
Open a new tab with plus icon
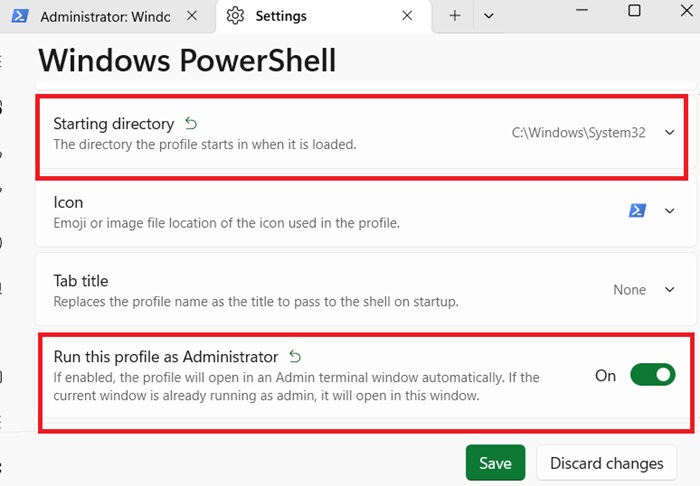click(x=455, y=16)
